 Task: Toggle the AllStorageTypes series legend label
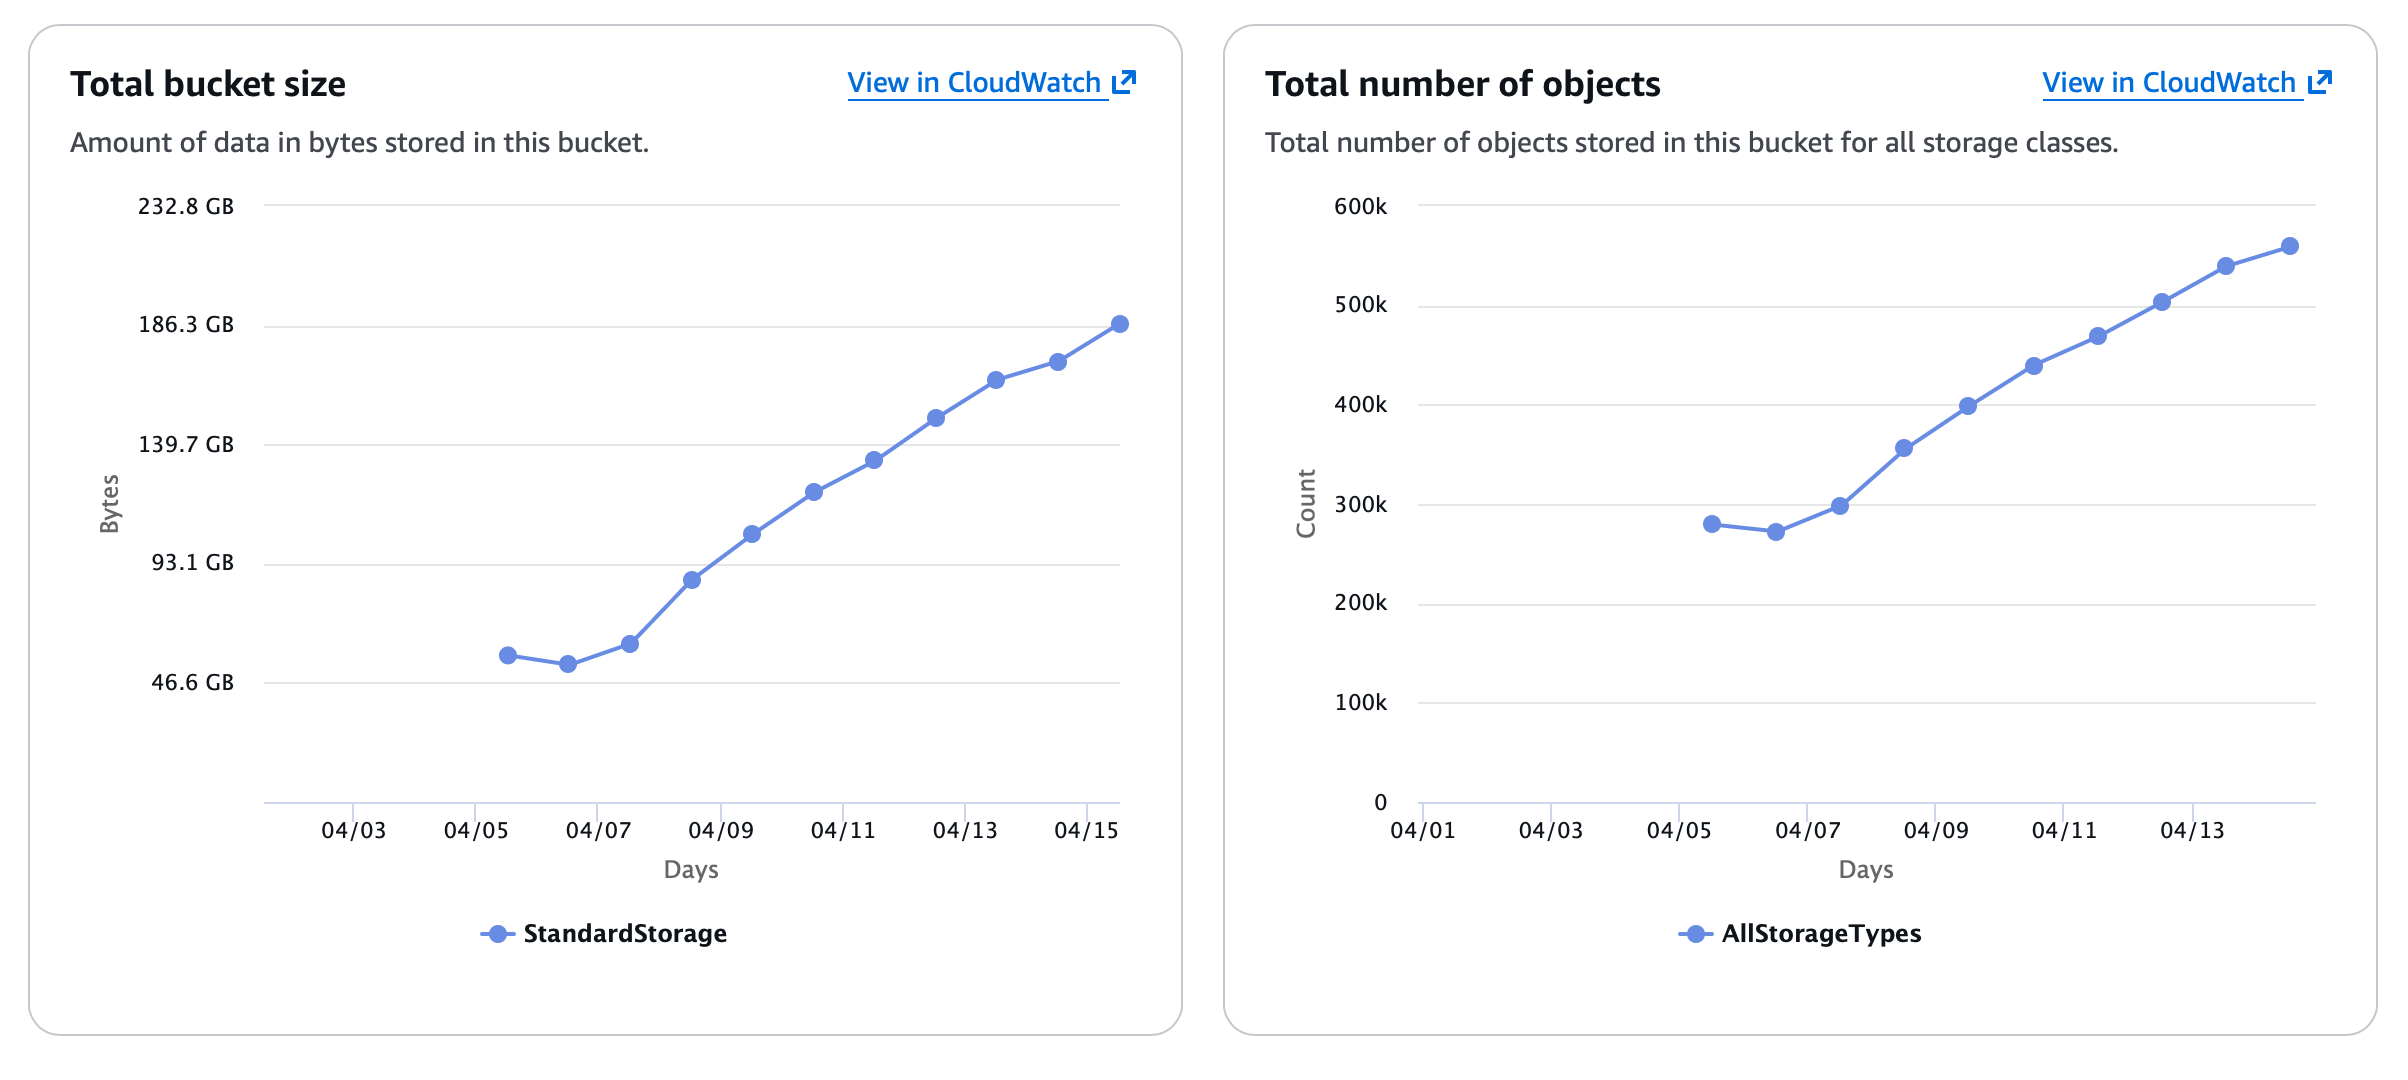pos(1821,934)
